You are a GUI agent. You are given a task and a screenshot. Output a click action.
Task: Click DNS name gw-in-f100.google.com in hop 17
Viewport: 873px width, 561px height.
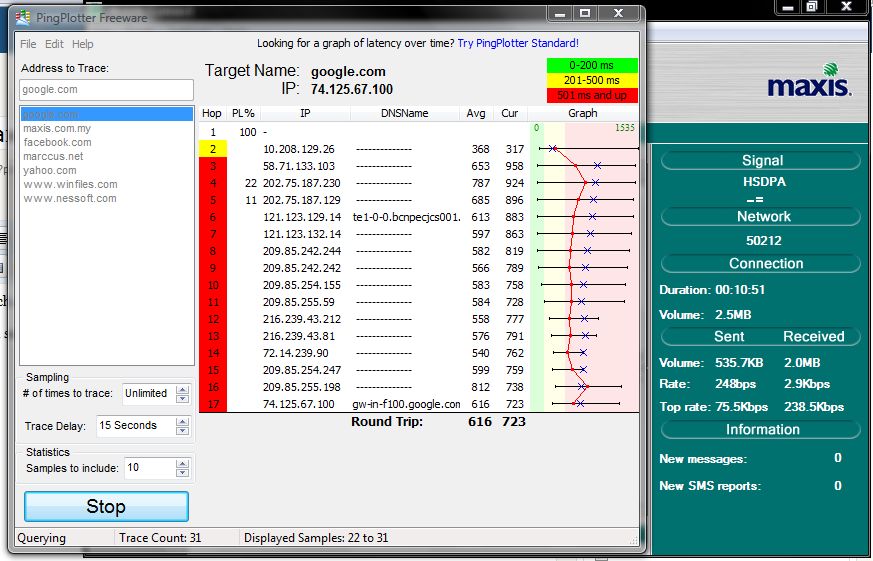406,404
